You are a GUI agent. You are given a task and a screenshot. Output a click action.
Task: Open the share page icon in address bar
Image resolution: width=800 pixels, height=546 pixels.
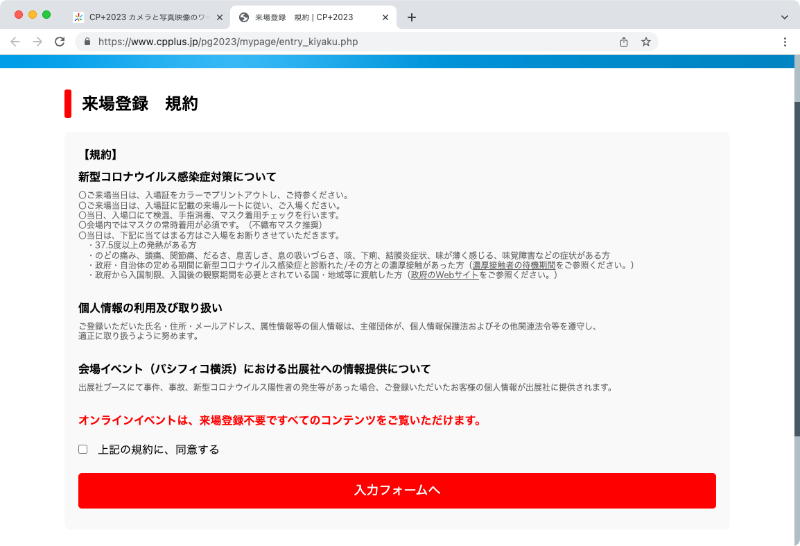click(623, 42)
